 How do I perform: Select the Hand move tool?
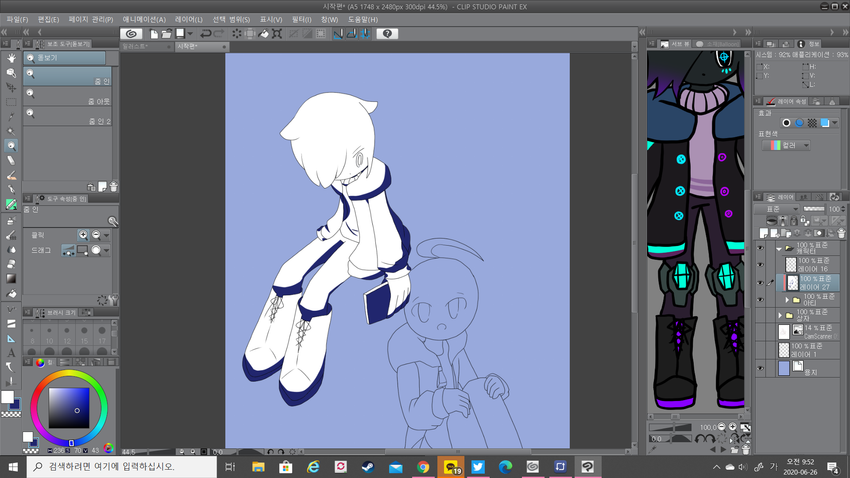click(11, 58)
